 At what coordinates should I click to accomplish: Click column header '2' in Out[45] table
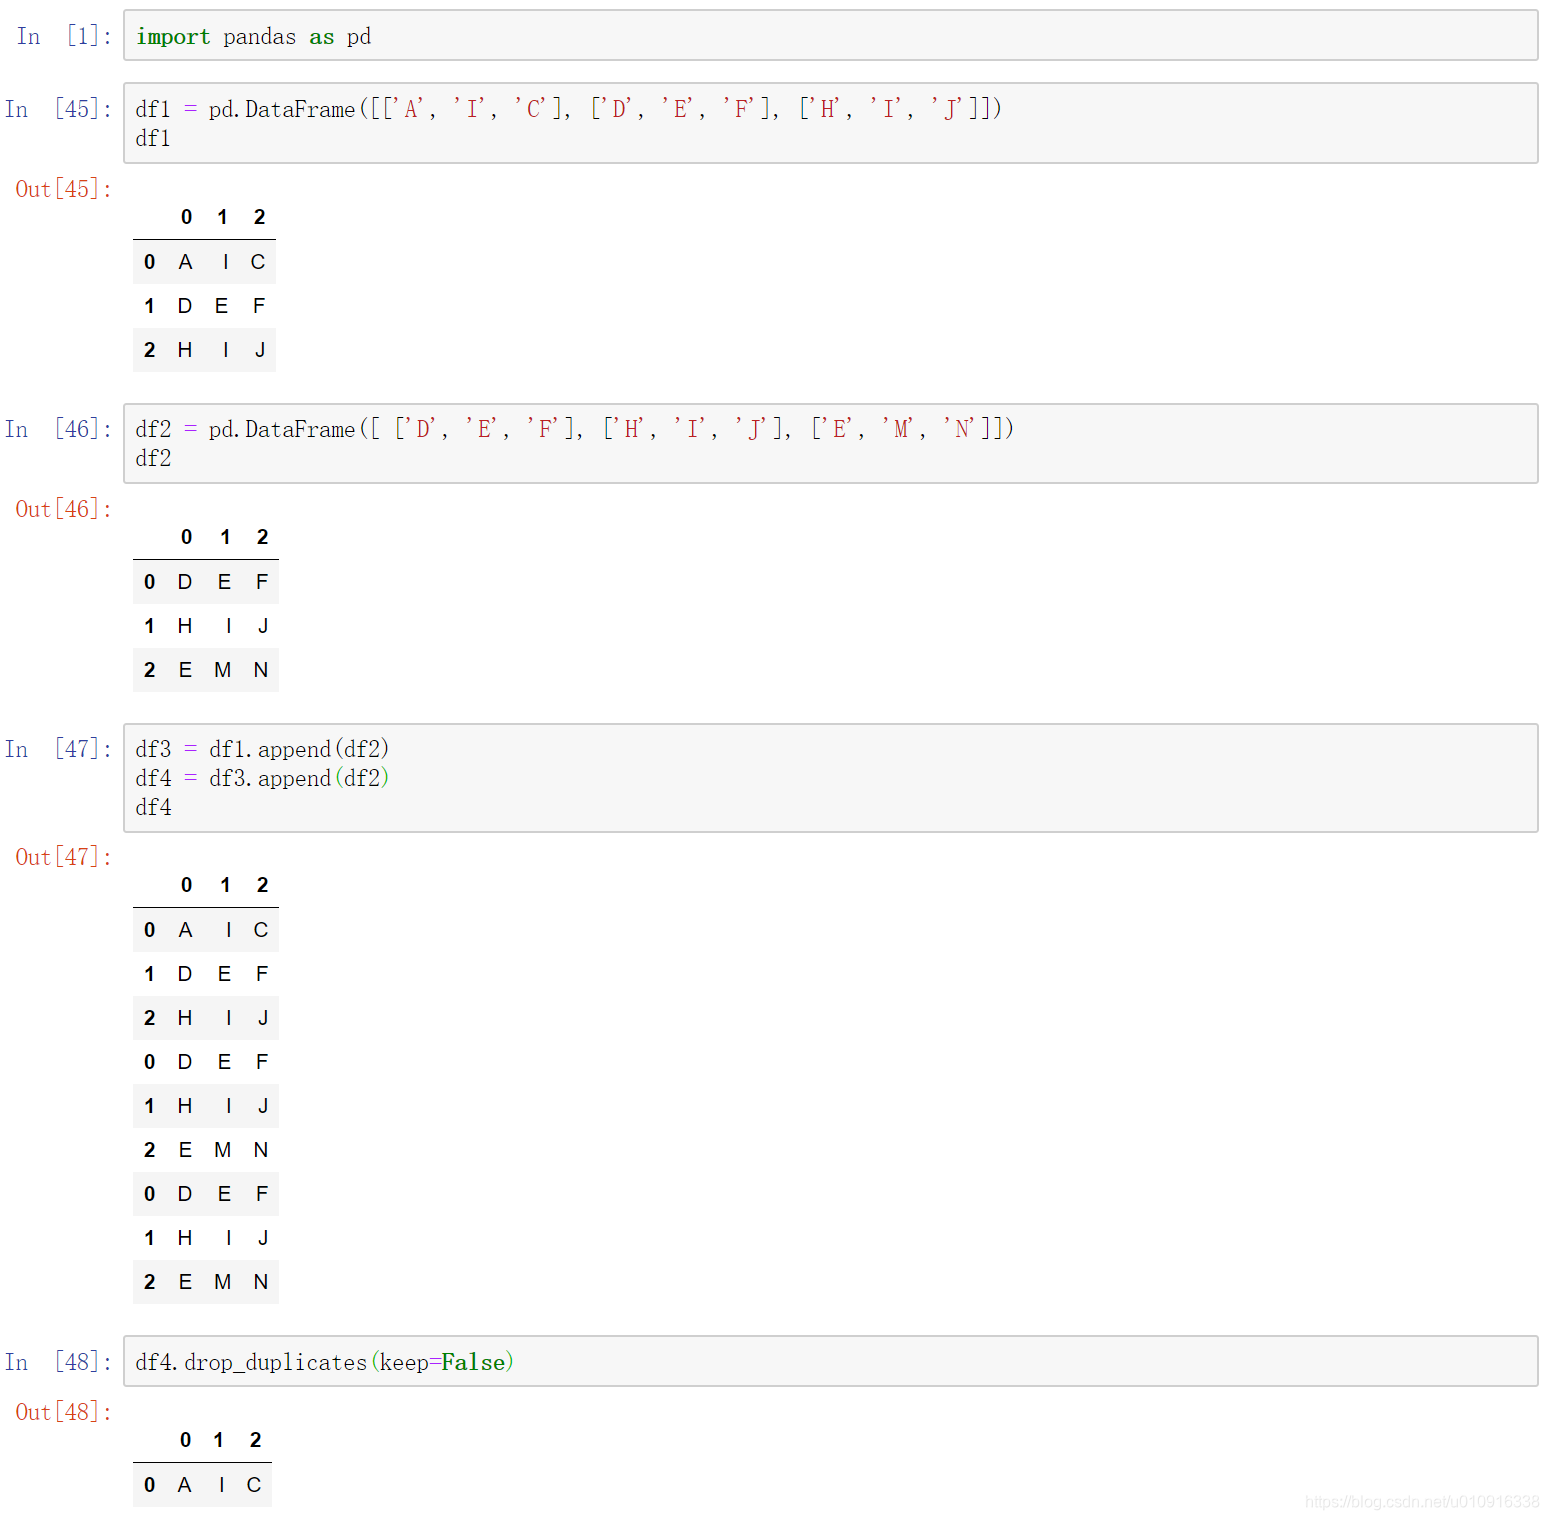(259, 217)
